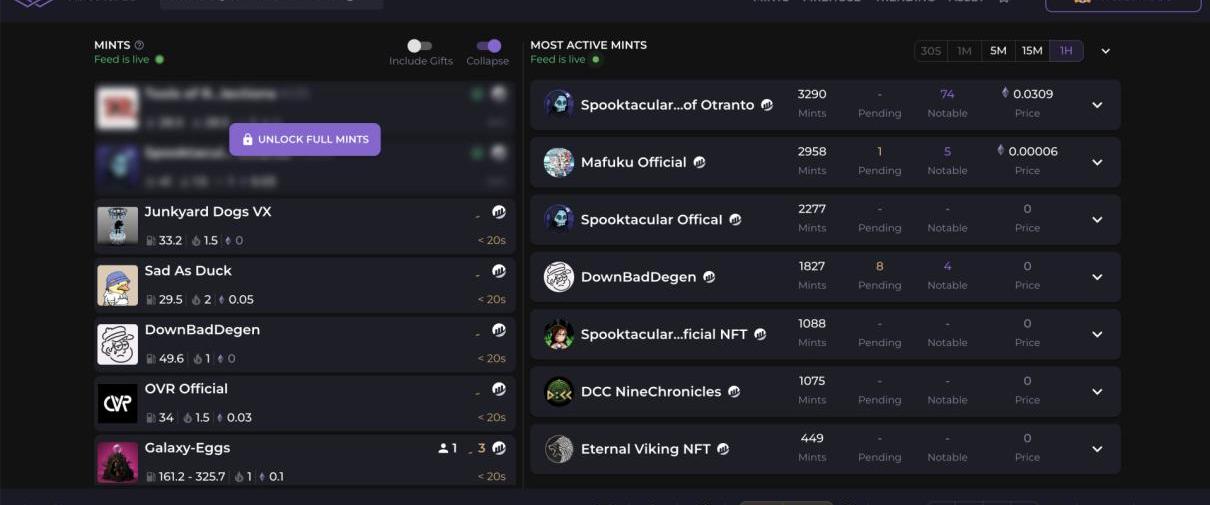This screenshot has width=1210, height=505.
Task: Click chart icon beside DCC NineChronicles name
Action: (734, 392)
